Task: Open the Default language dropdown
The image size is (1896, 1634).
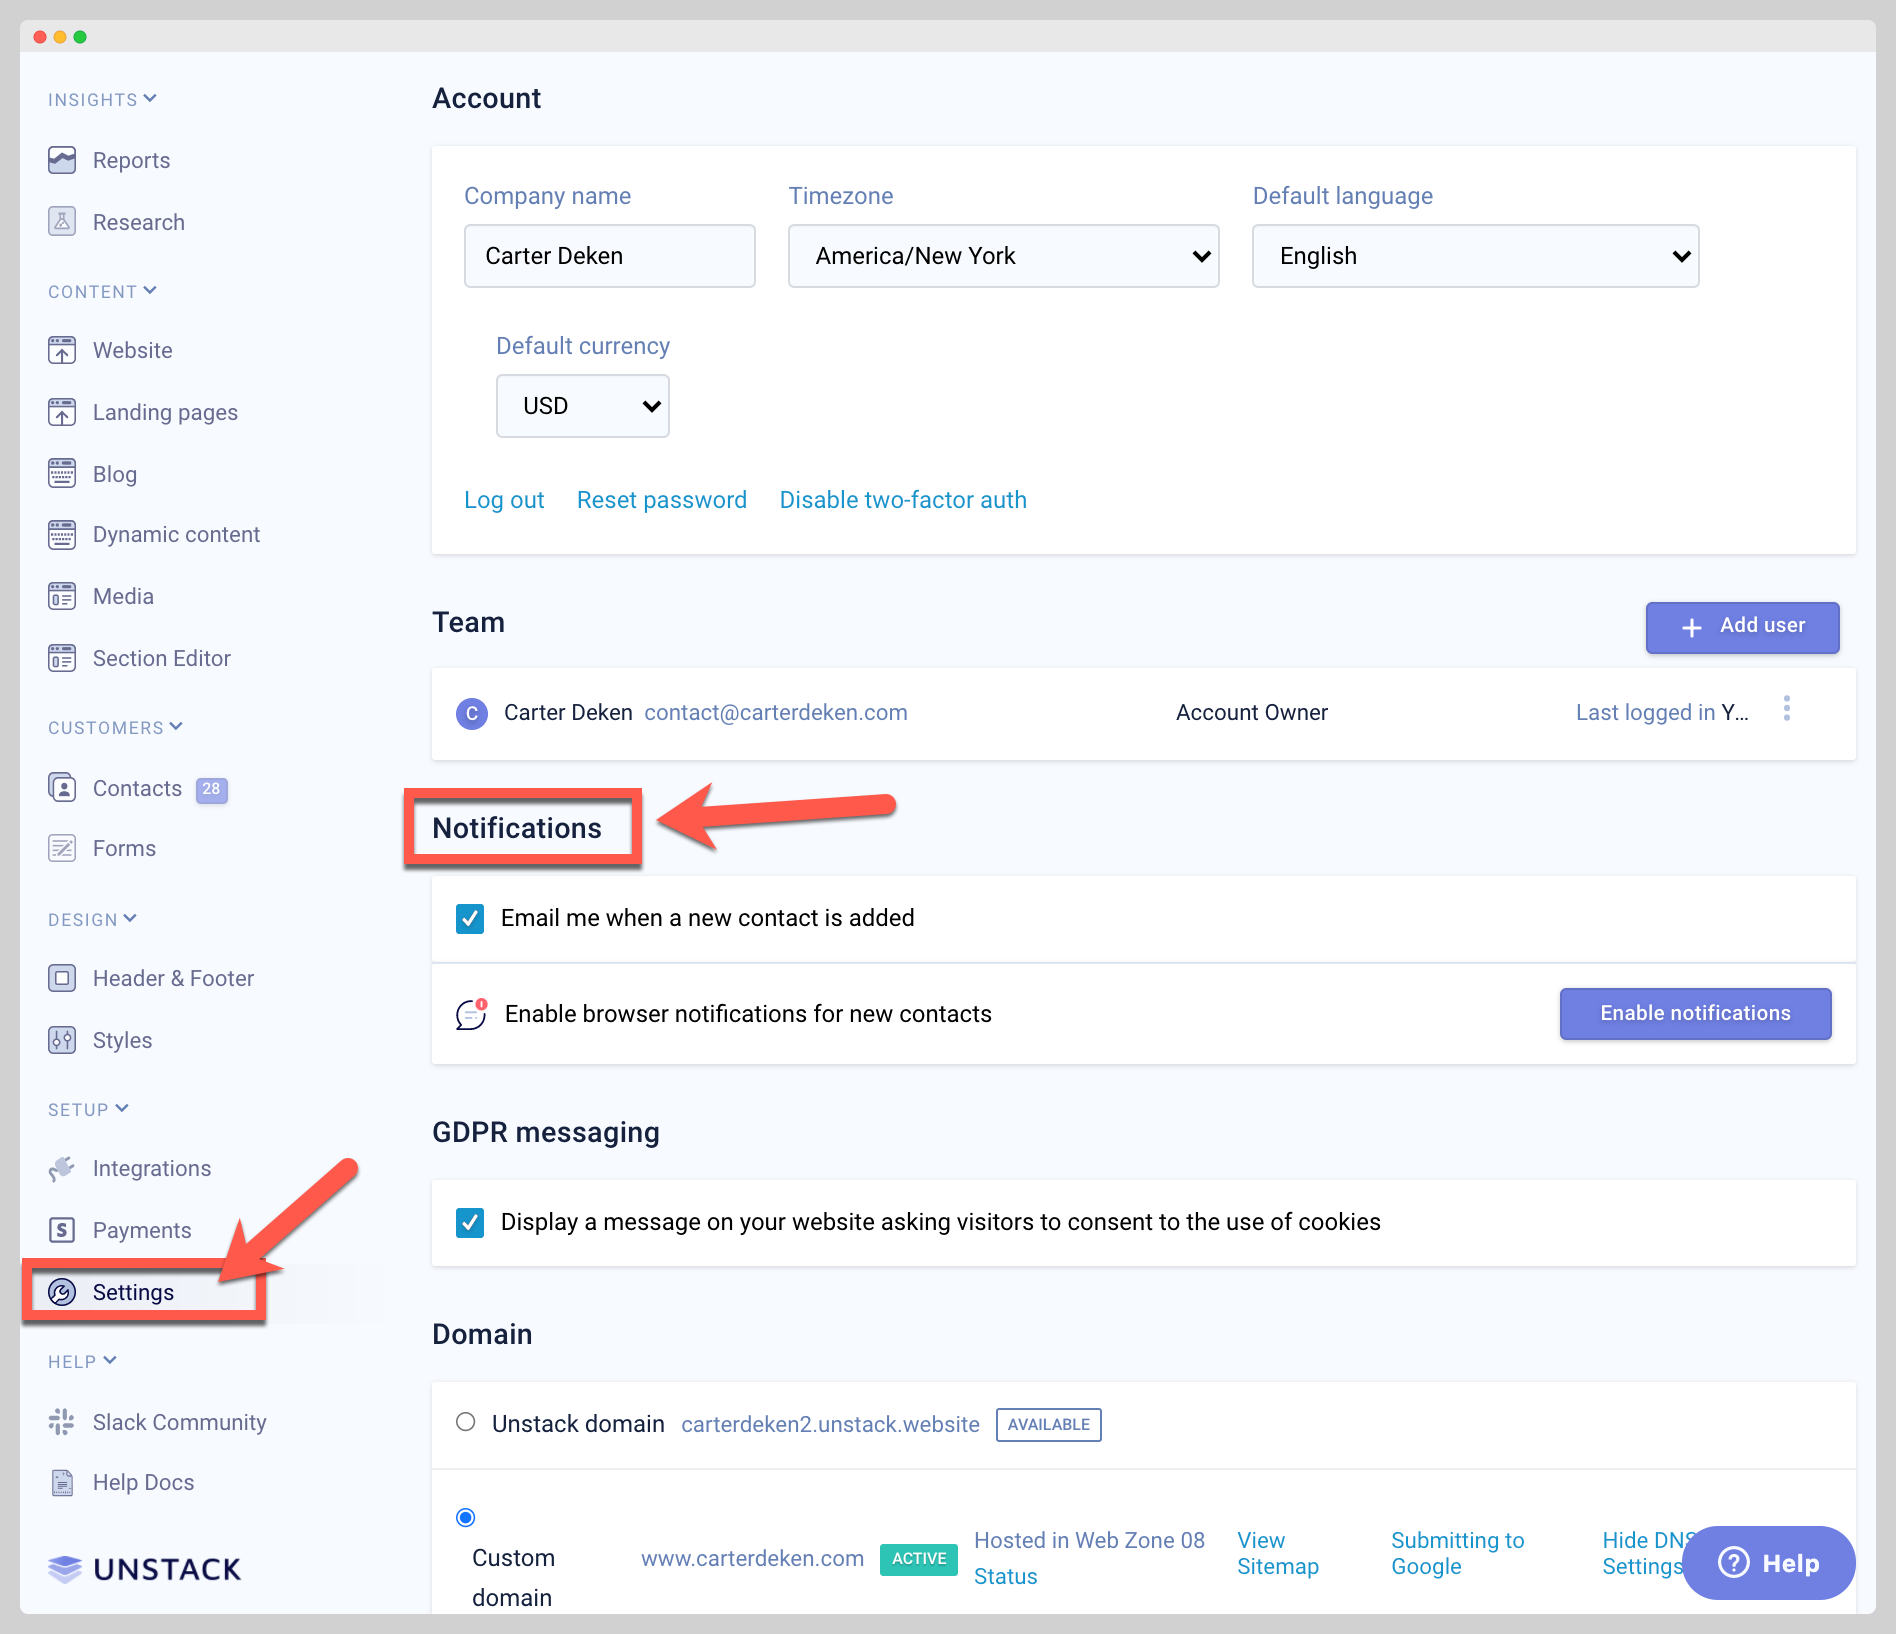Action: (x=1475, y=256)
